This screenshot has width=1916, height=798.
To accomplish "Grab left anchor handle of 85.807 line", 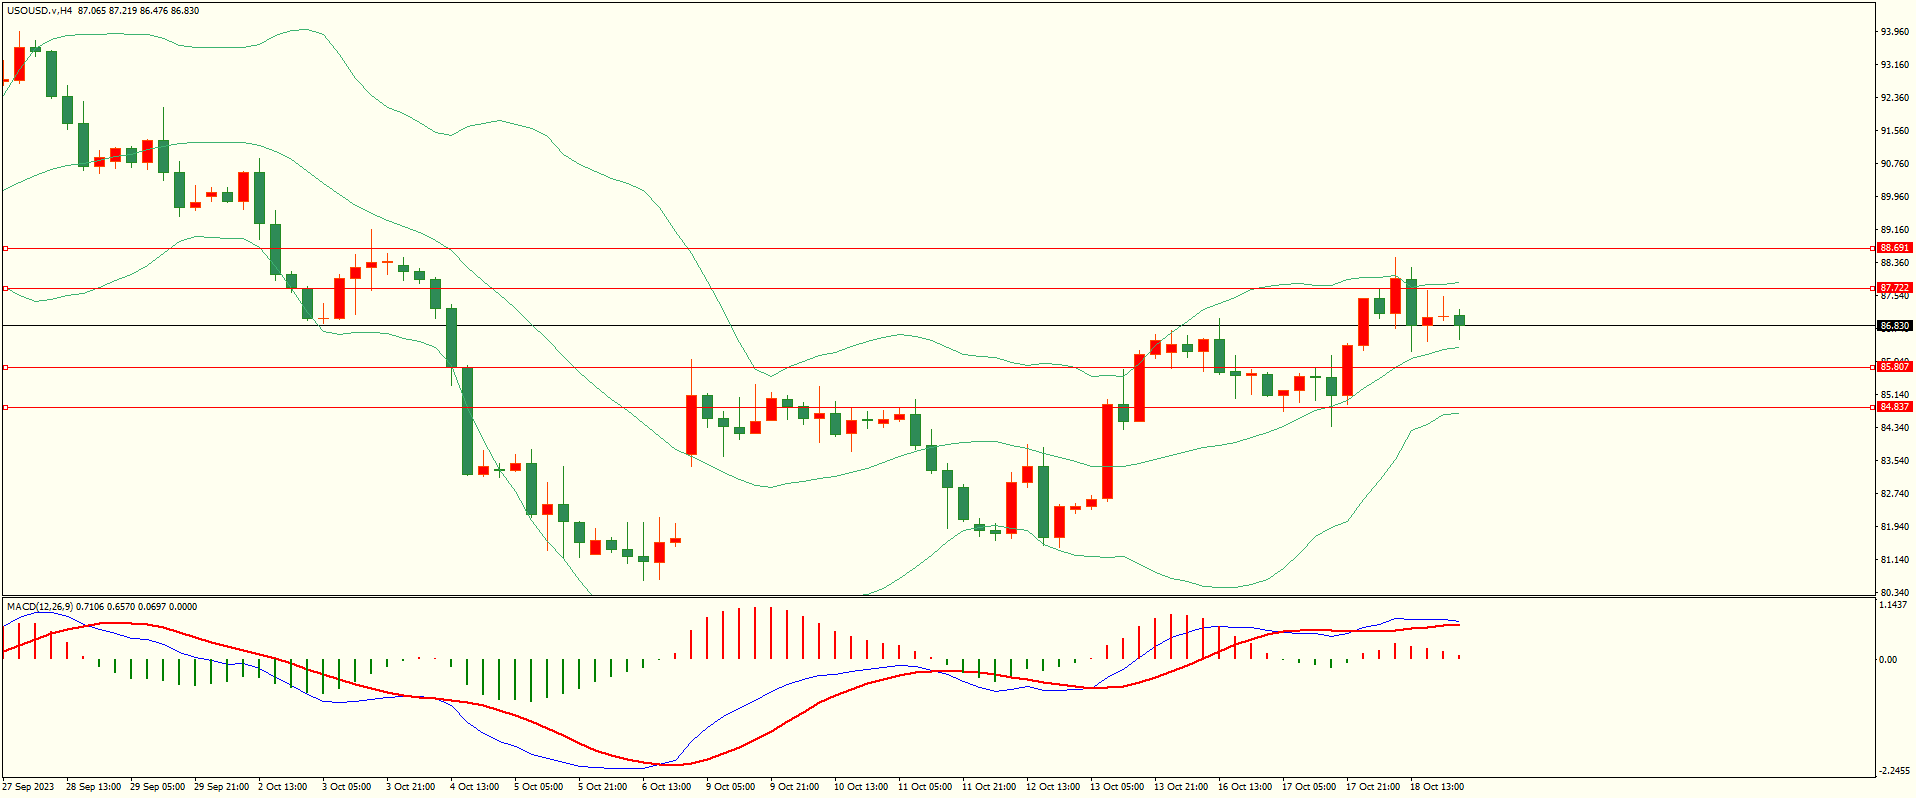I will pos(5,367).
